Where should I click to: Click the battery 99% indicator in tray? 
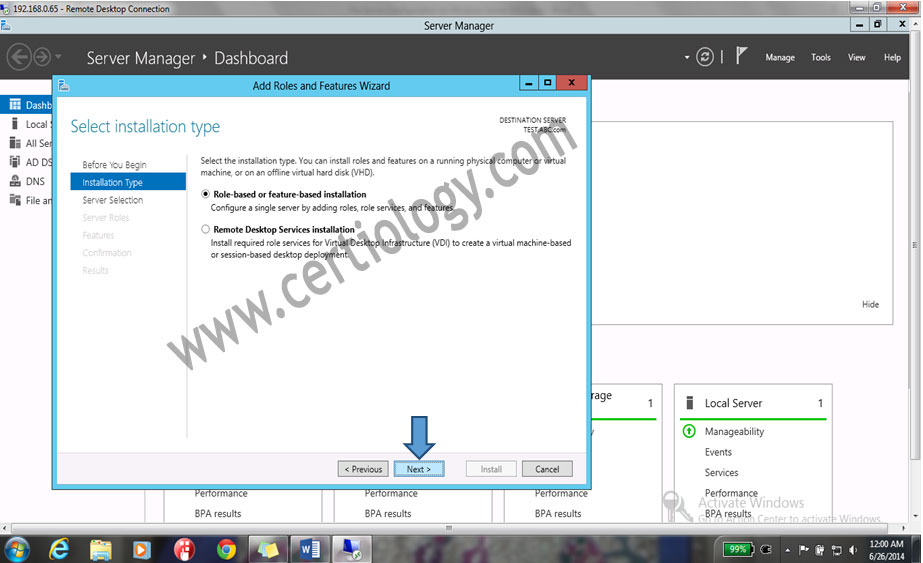tap(738, 549)
